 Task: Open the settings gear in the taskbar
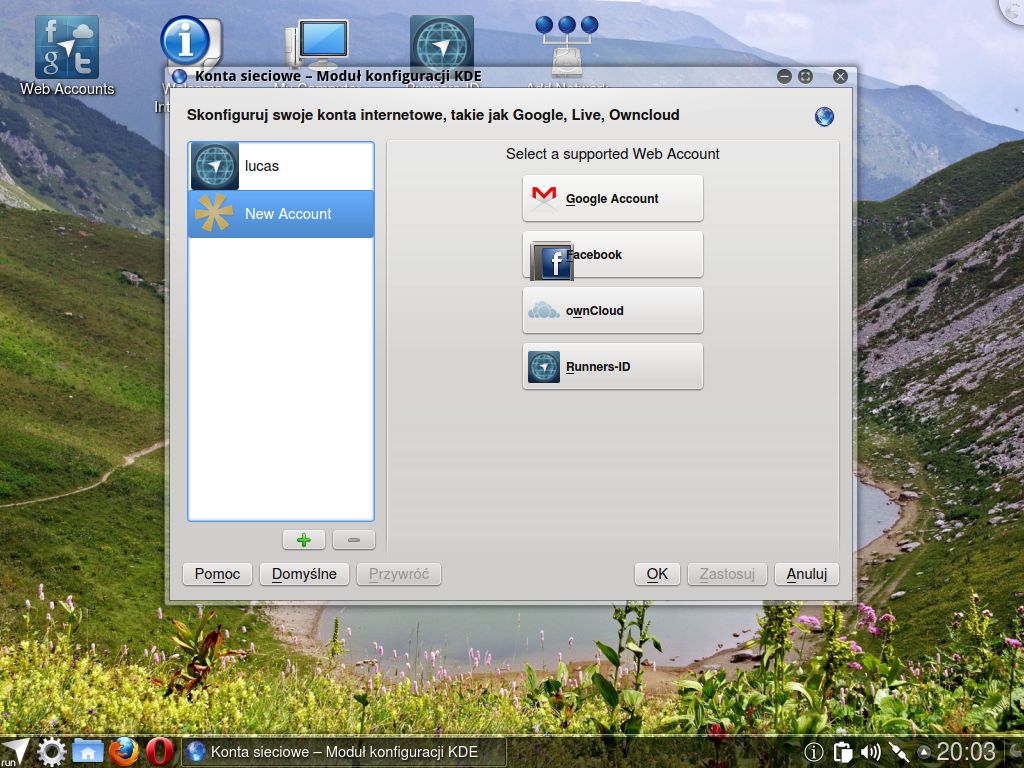51,752
